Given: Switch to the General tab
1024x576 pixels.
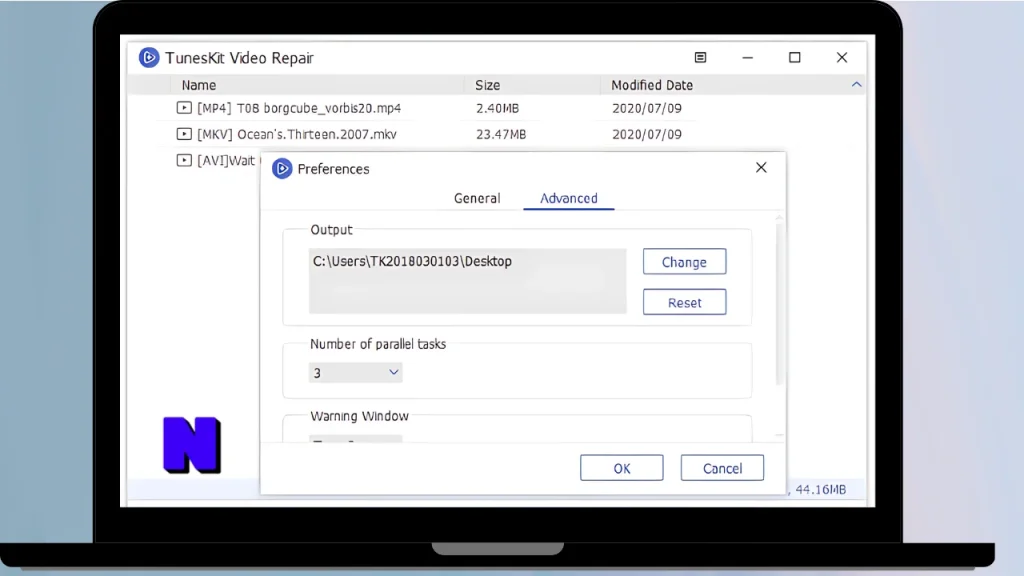Looking at the screenshot, I should click(477, 199).
